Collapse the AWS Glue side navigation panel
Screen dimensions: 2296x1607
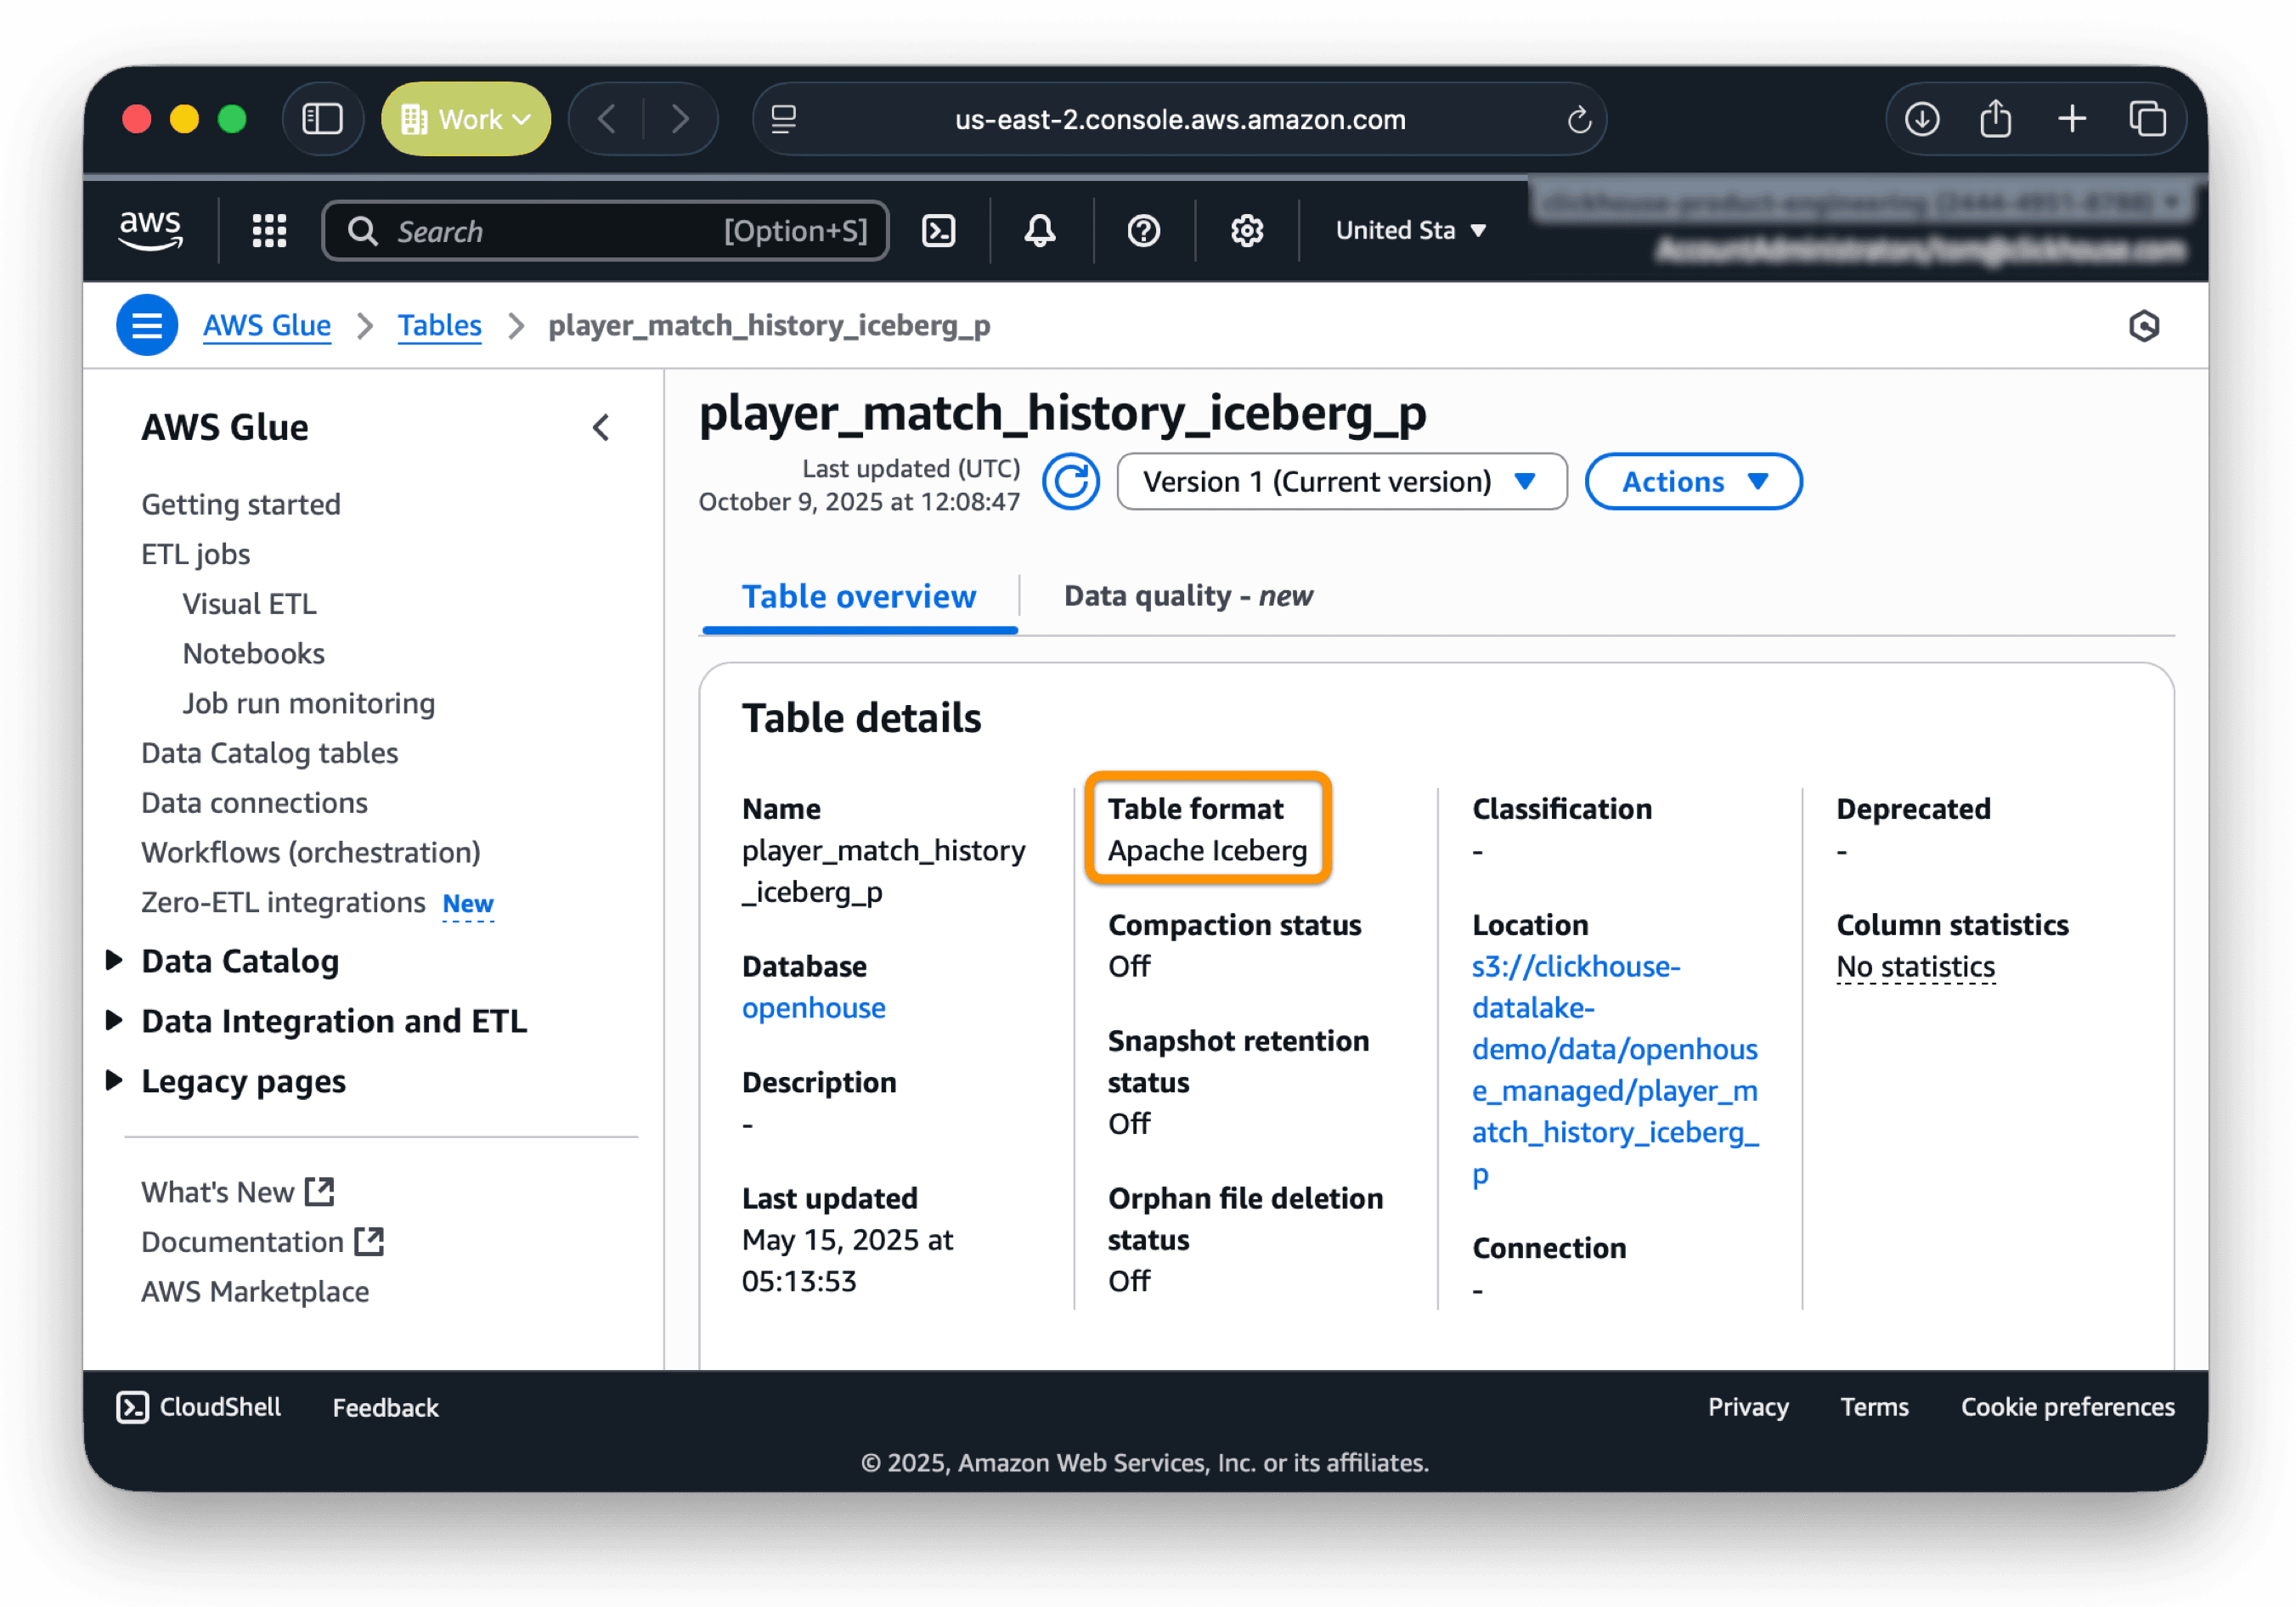(x=601, y=428)
